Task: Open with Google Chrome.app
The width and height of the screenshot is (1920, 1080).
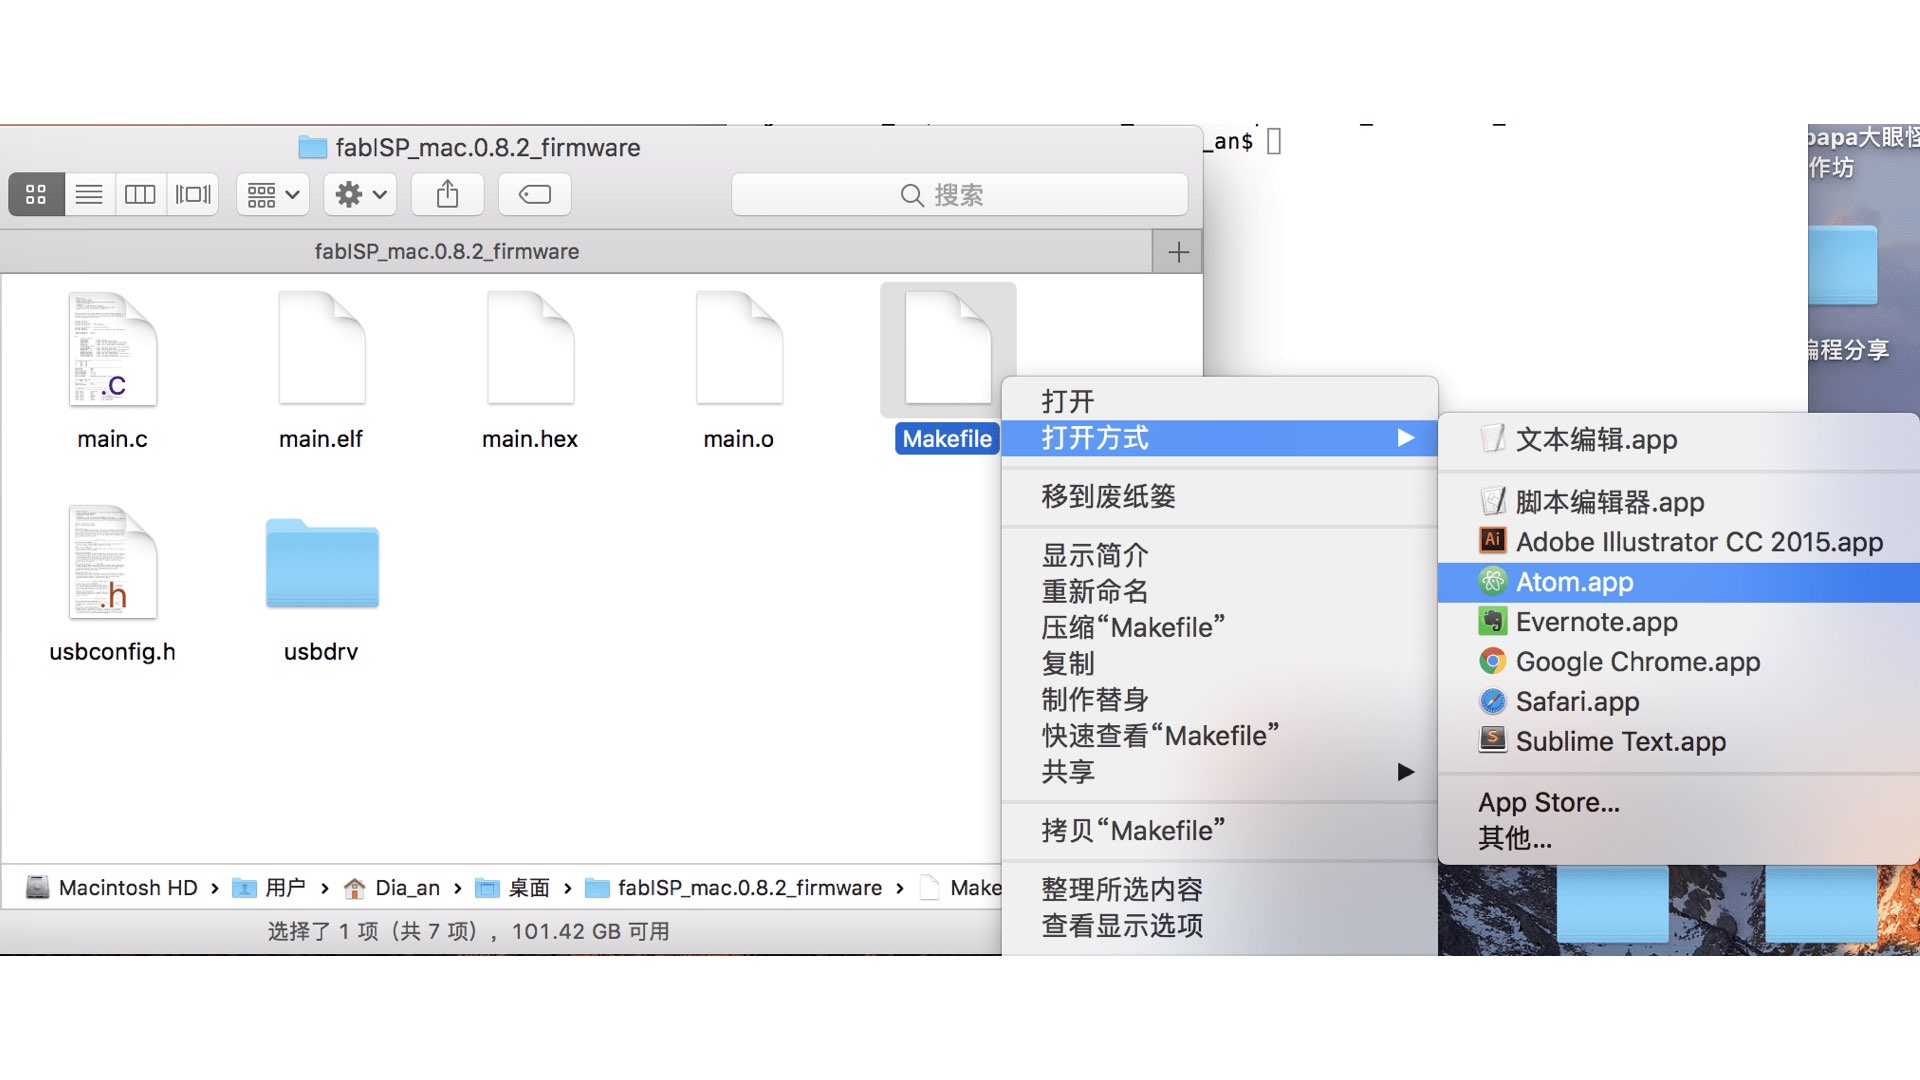Action: click(1679, 661)
